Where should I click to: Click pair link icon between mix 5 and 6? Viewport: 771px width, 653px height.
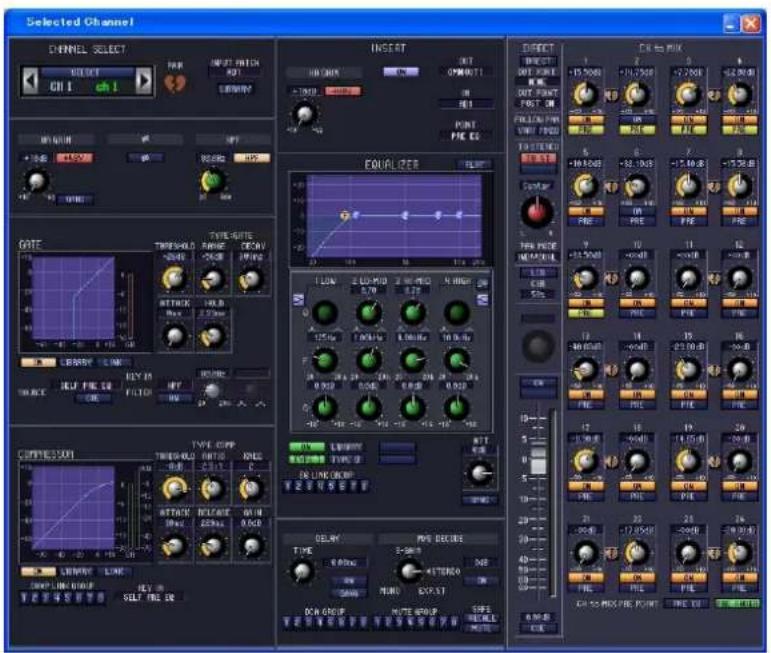[611, 187]
